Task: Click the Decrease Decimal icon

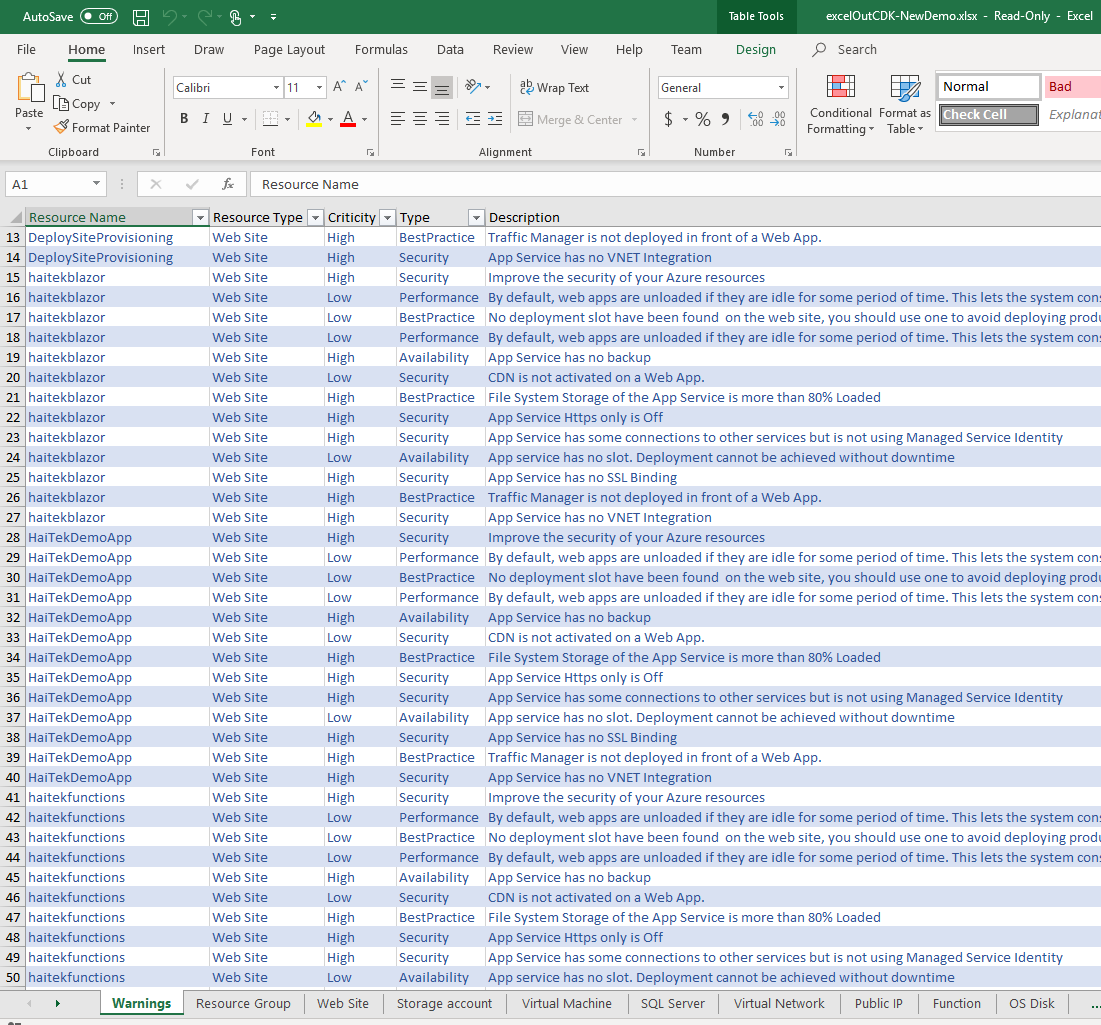Action: [x=778, y=119]
